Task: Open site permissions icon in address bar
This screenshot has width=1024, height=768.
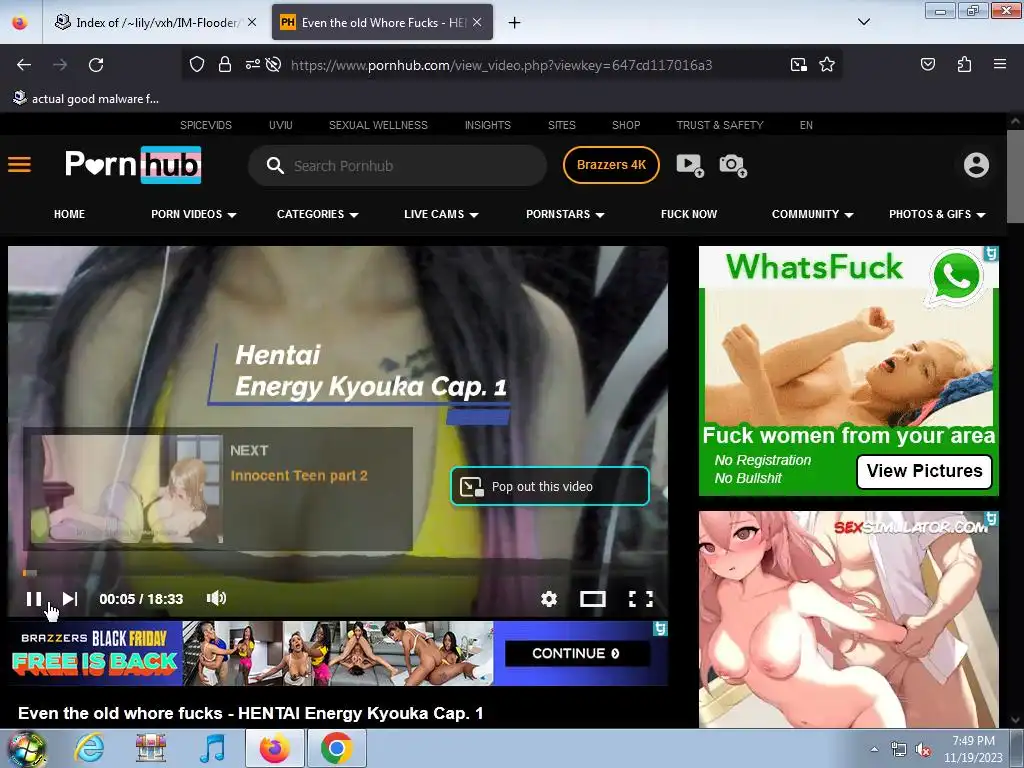Action: [253, 64]
